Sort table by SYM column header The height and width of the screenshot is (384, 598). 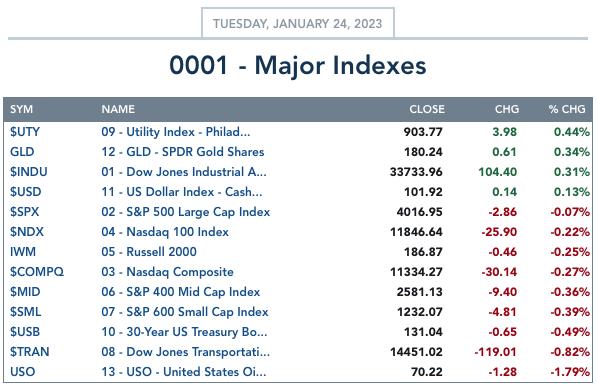21,109
